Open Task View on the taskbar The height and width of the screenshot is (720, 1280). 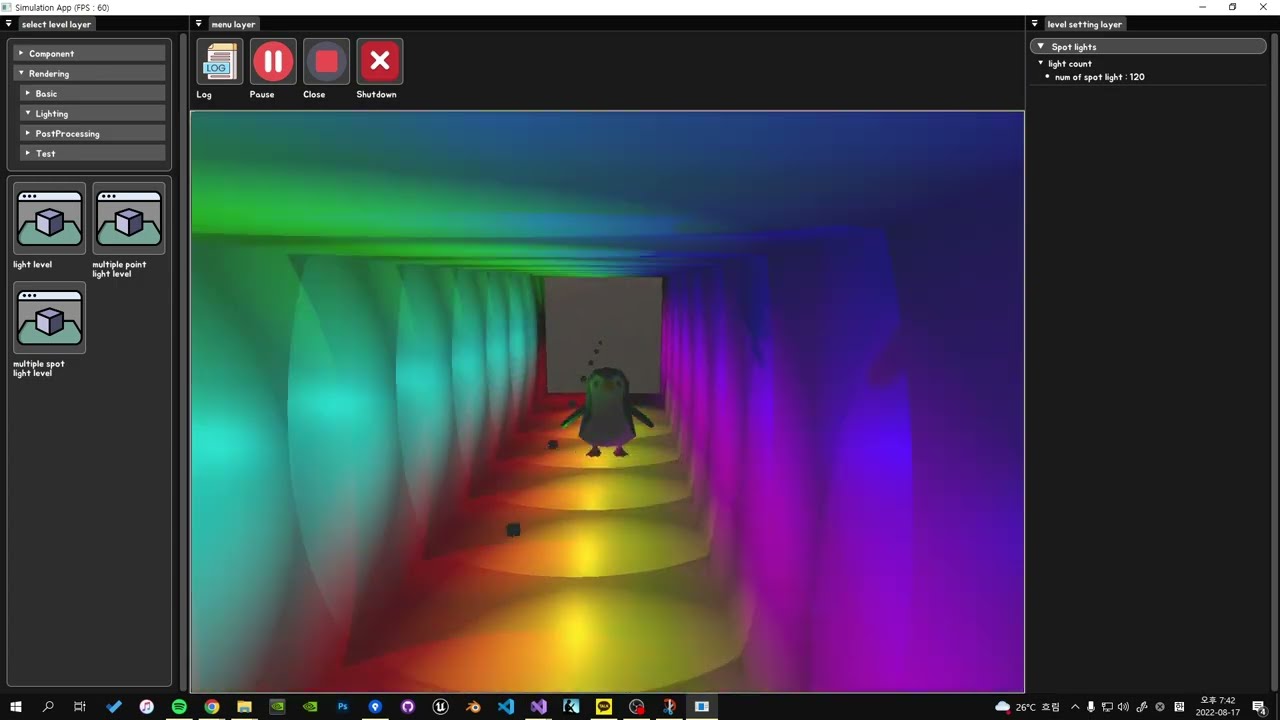pos(80,706)
